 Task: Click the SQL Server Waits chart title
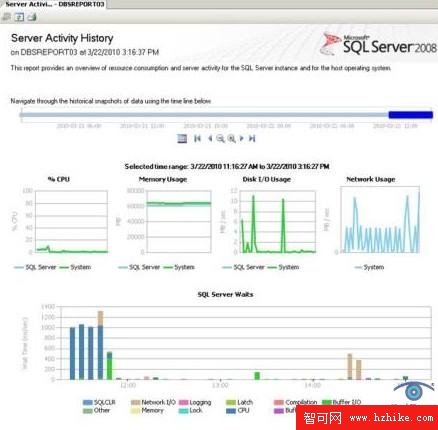(225, 294)
